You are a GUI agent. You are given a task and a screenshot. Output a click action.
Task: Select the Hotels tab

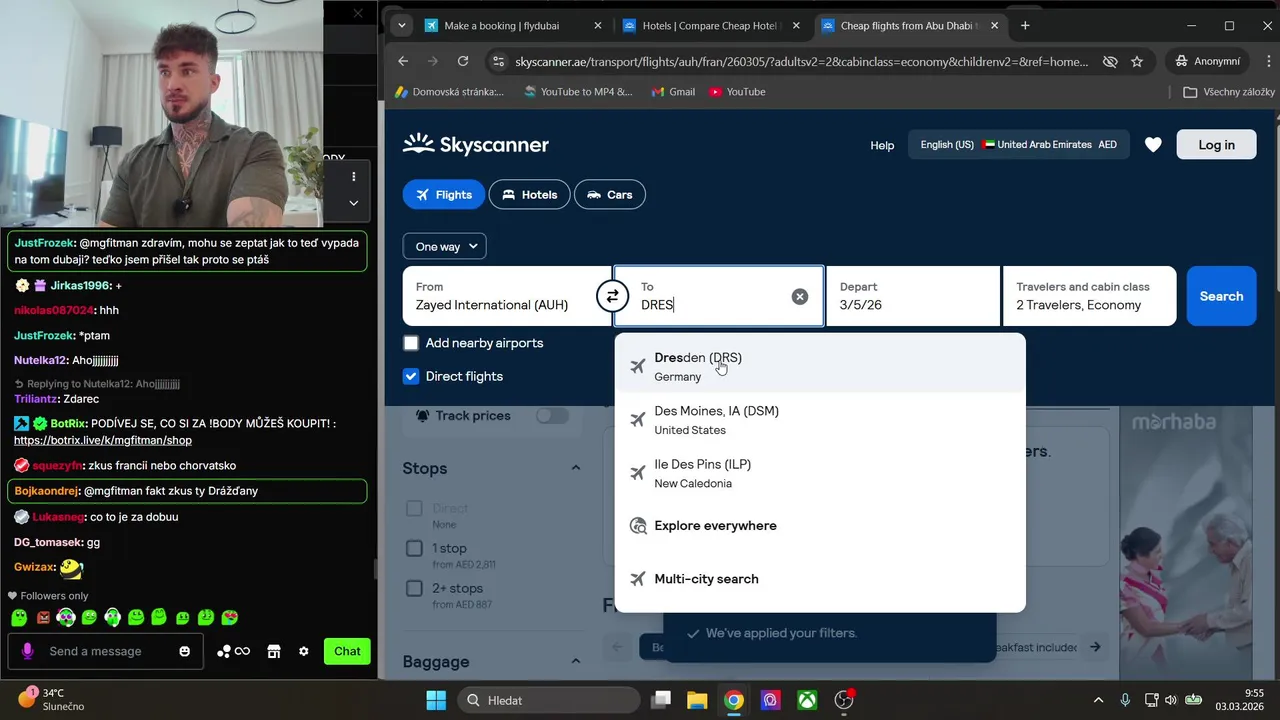tap(529, 195)
